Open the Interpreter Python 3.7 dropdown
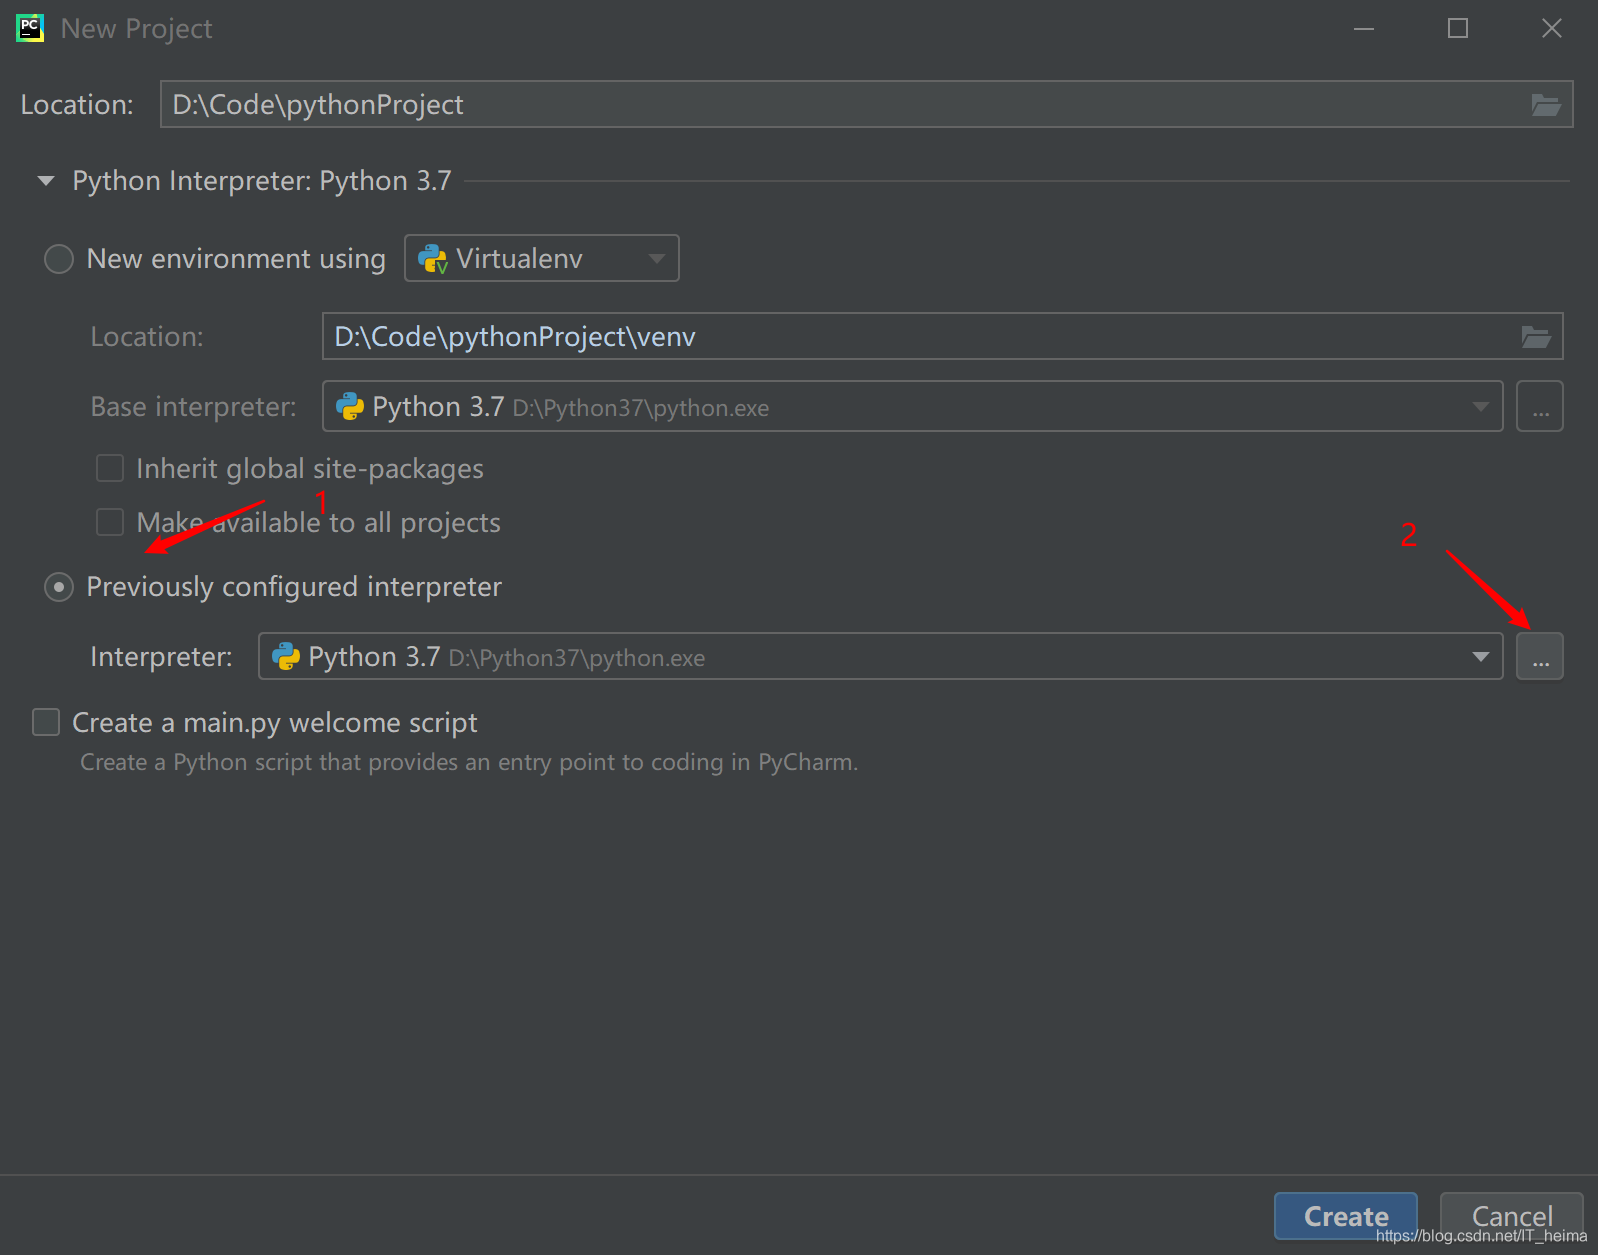Viewport: 1598px width, 1255px height. pyautogui.click(x=880, y=656)
